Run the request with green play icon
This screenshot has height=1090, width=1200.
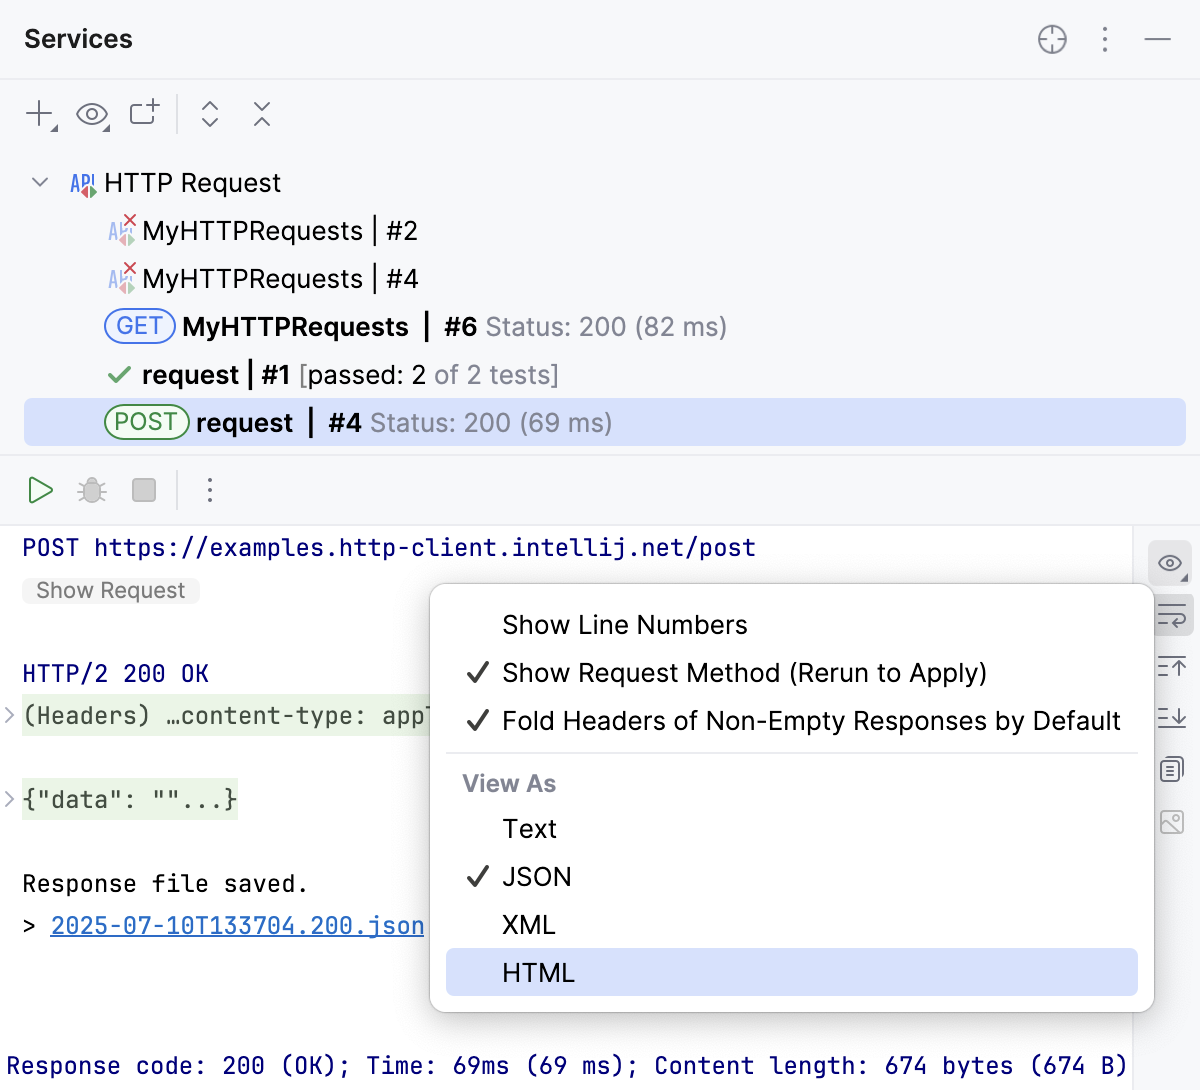(x=40, y=490)
